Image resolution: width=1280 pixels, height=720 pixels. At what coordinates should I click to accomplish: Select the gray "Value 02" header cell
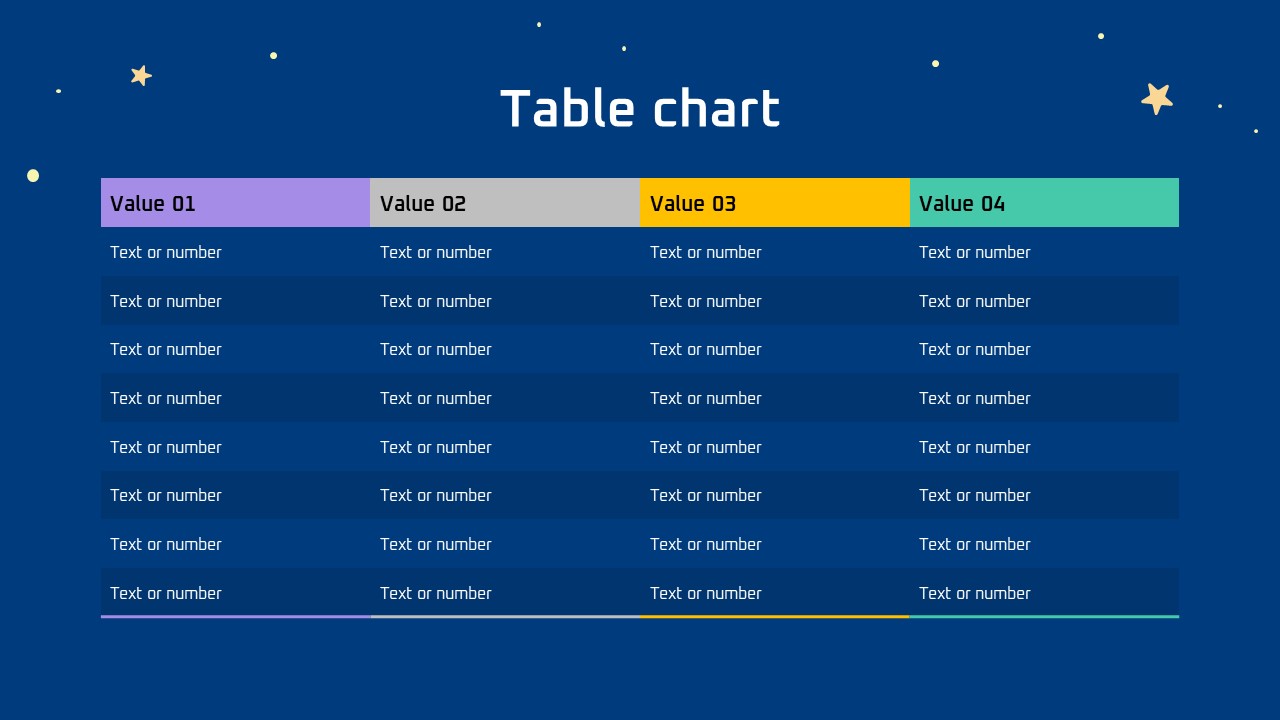[505, 203]
